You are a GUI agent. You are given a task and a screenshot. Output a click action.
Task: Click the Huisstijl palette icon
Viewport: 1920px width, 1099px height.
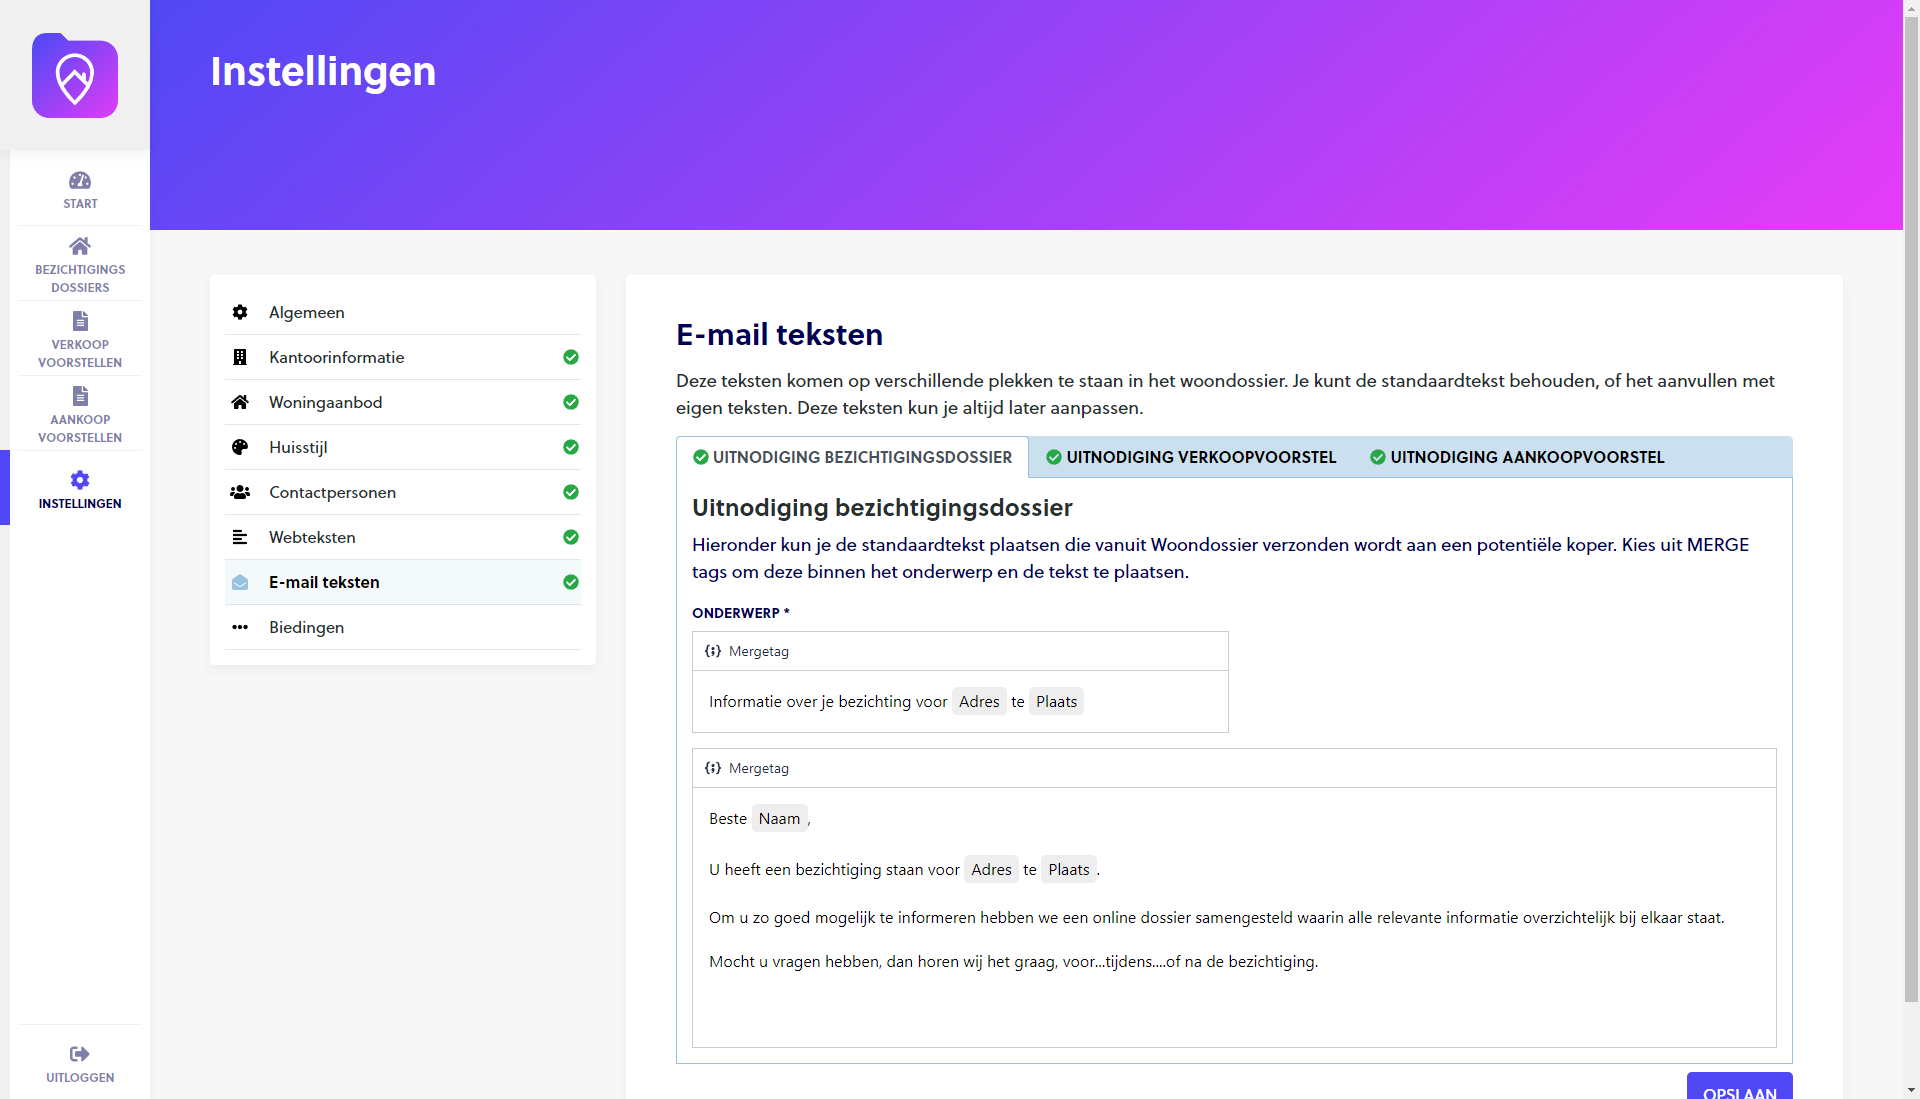pos(240,447)
